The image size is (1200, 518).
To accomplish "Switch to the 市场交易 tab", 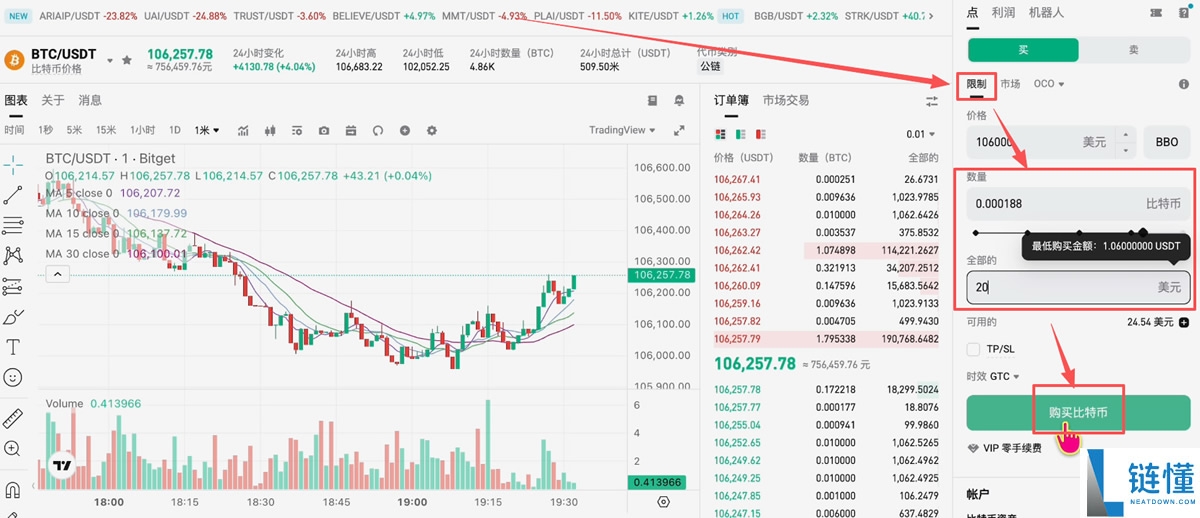I will (x=785, y=100).
